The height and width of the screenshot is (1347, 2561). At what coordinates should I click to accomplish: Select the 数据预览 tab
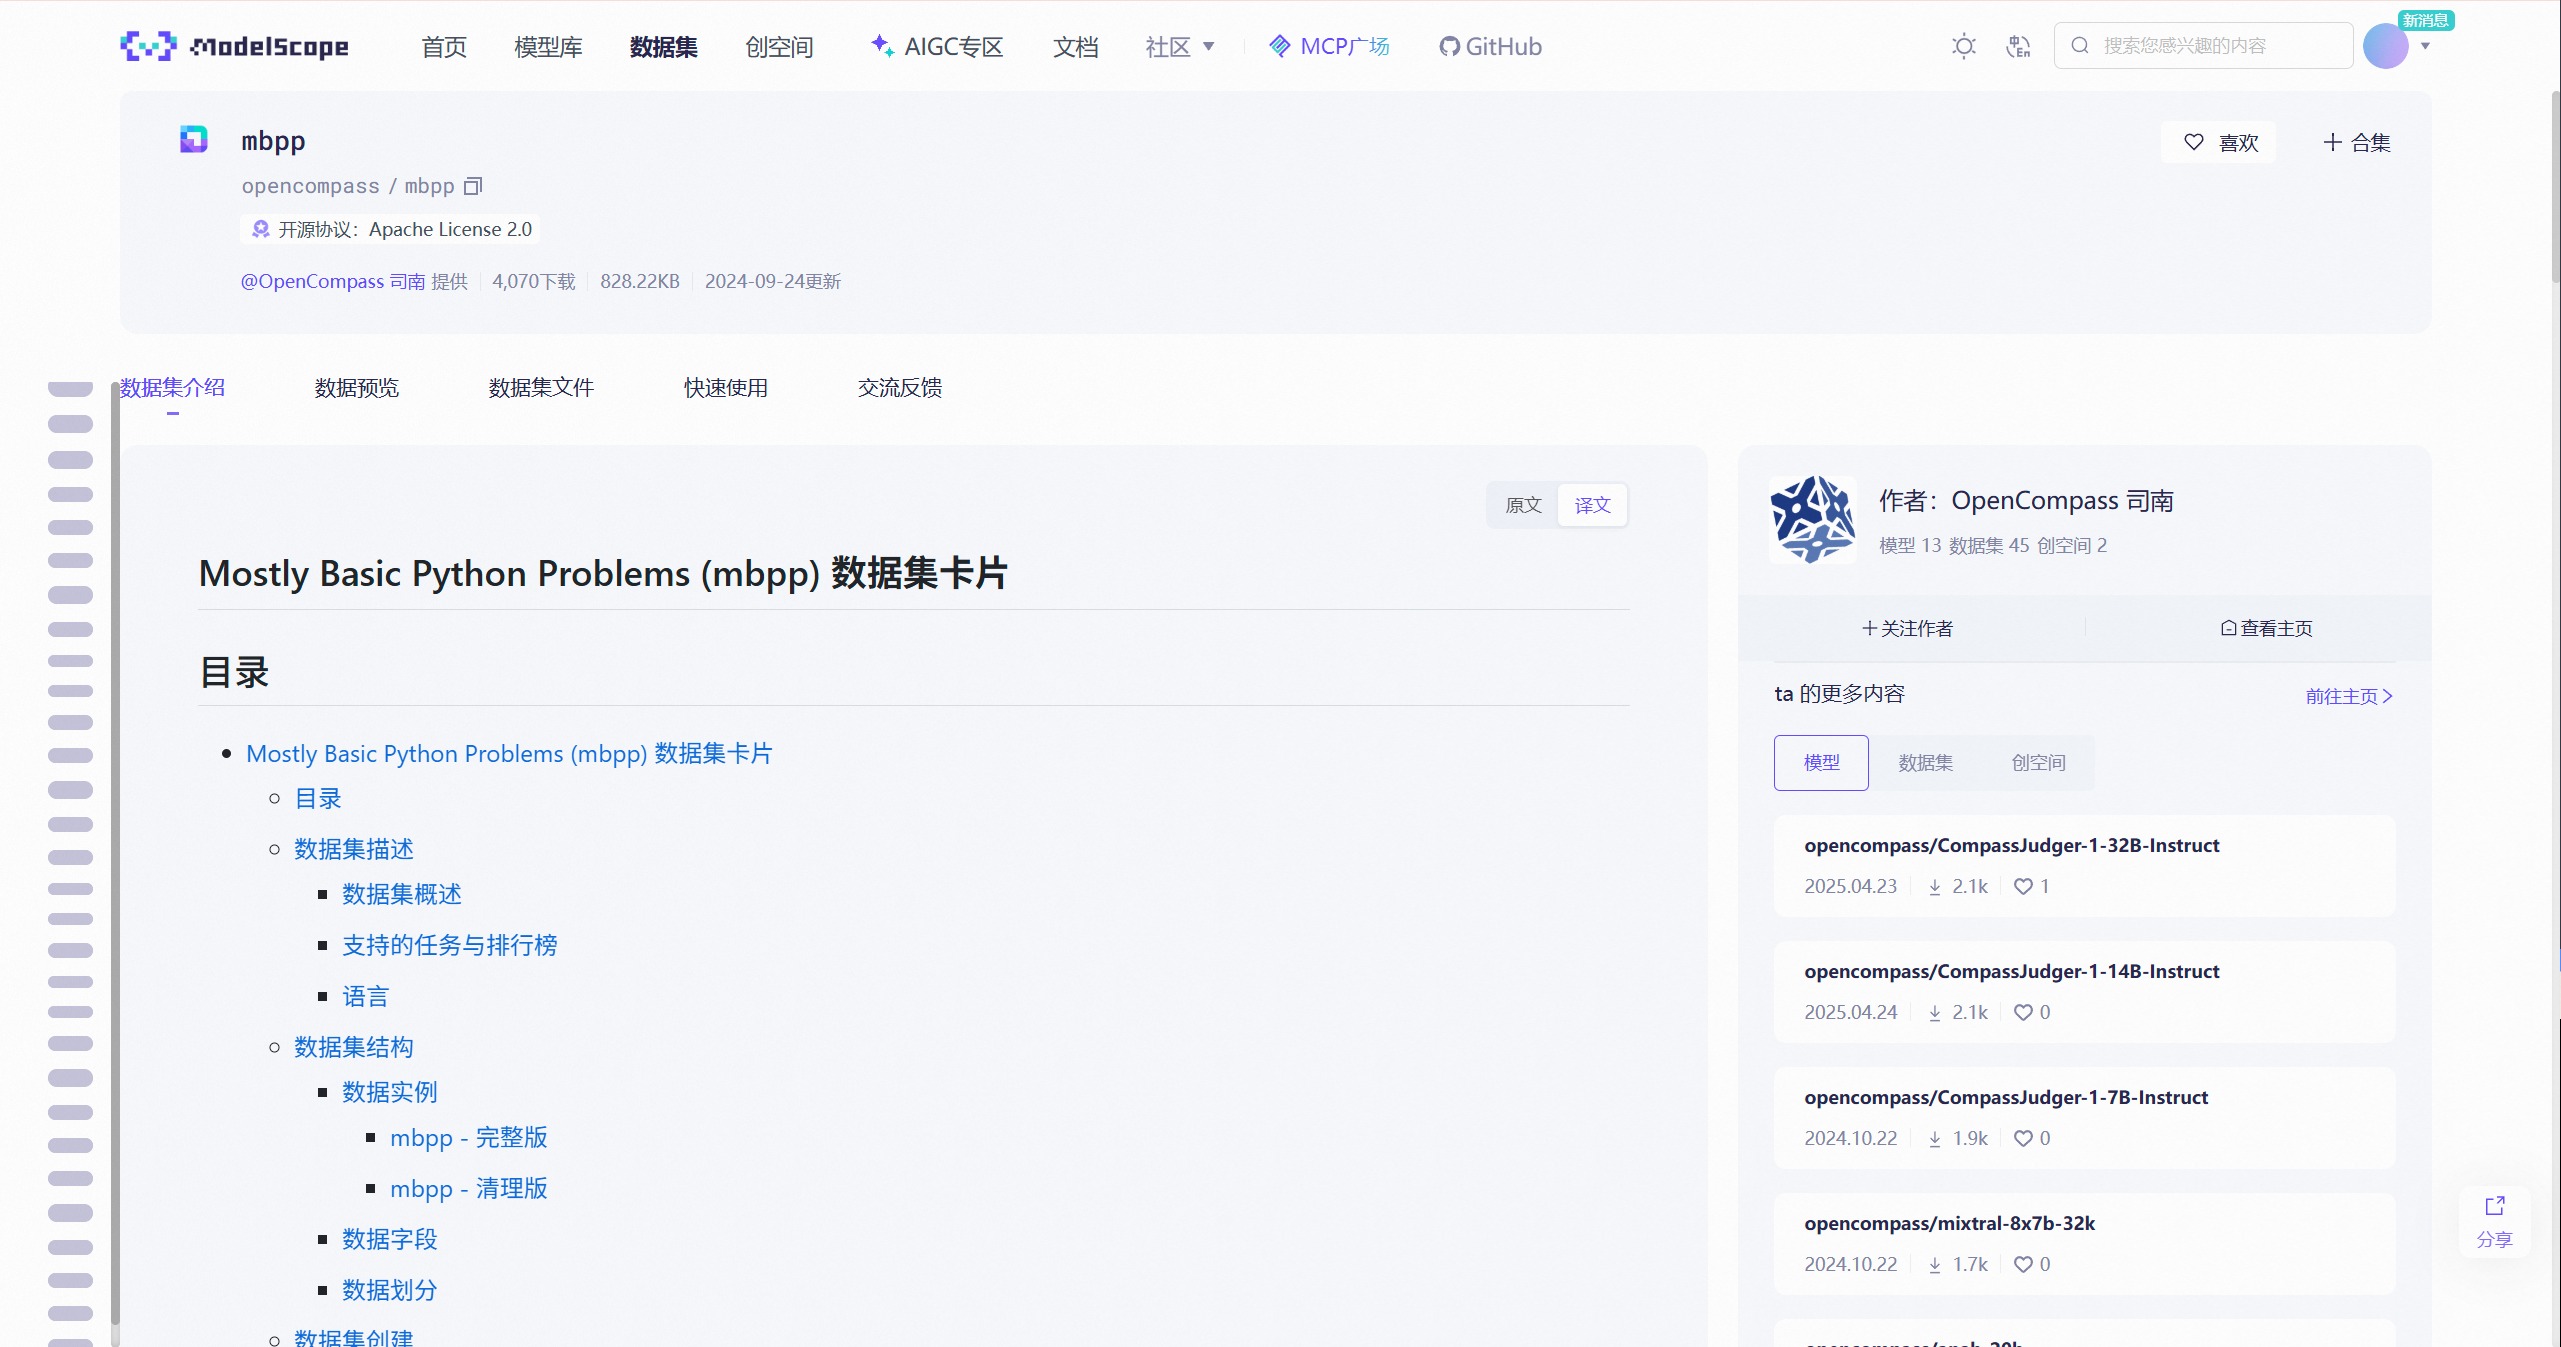(357, 388)
